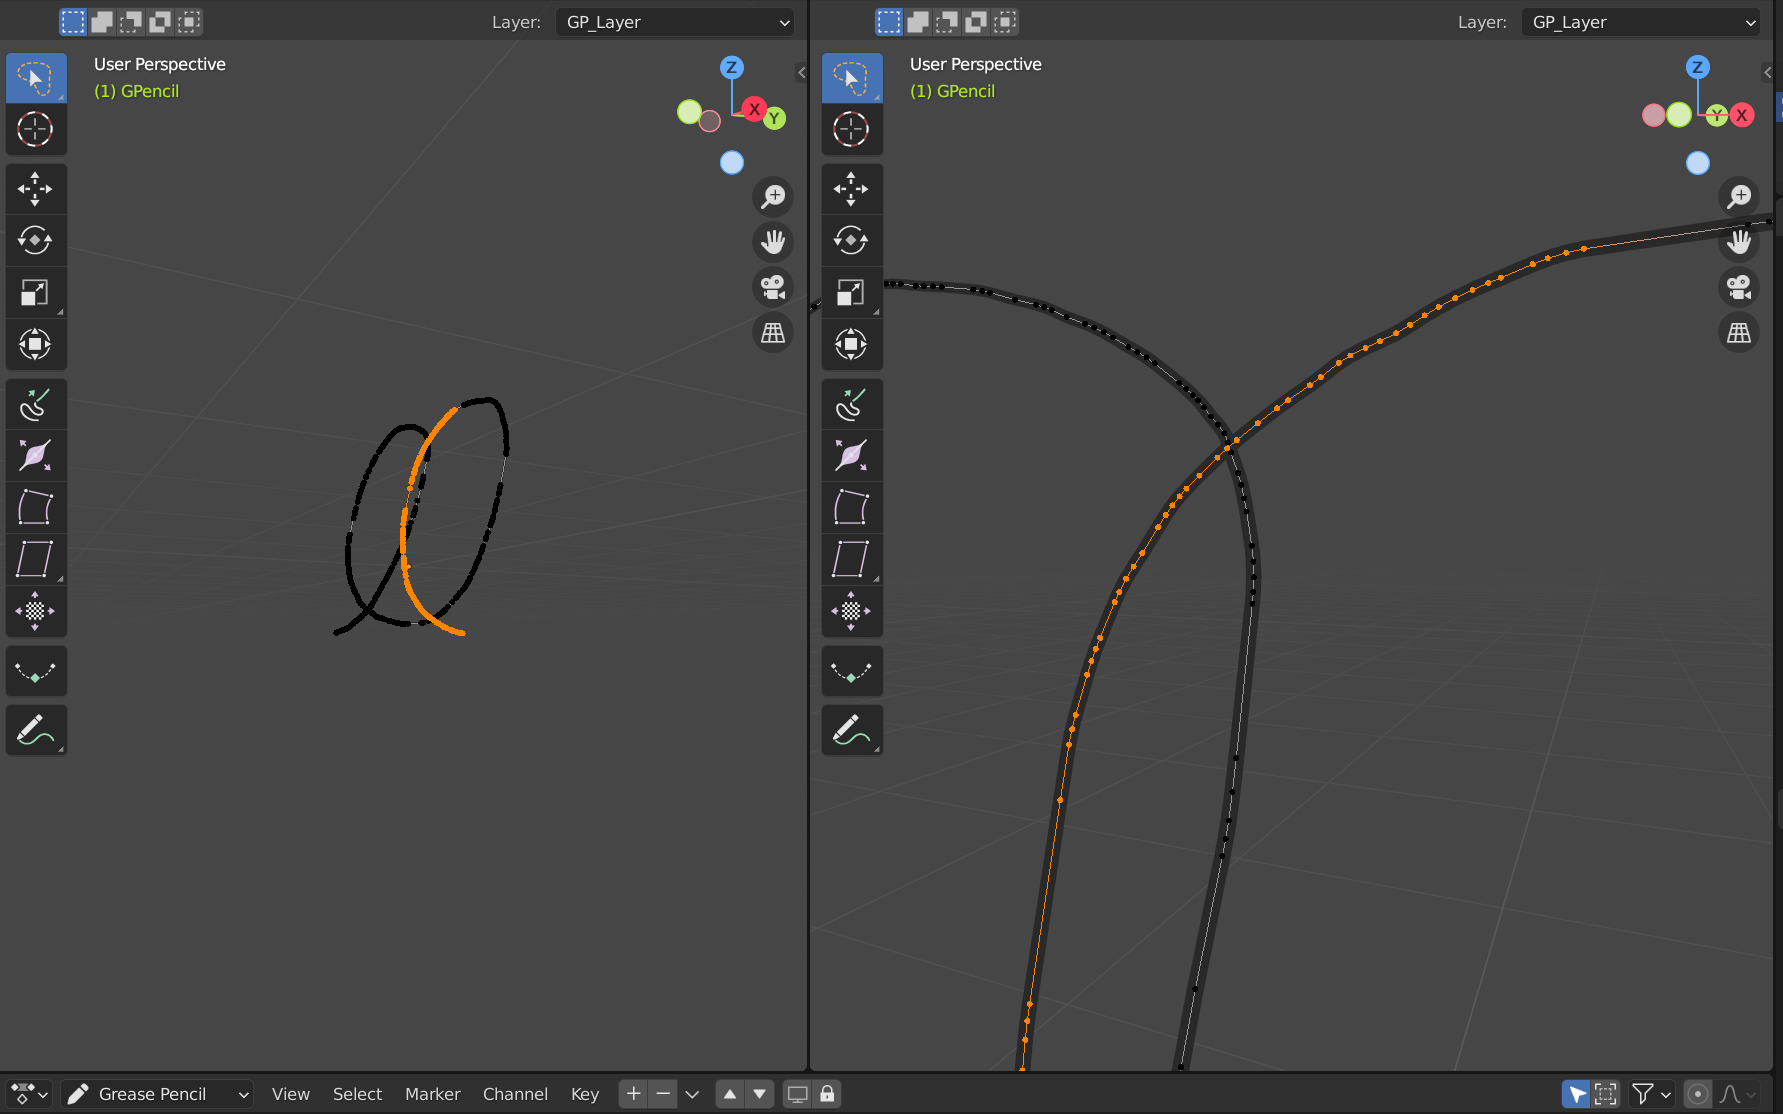Select the 3D Cursor tool on the left

[36, 130]
